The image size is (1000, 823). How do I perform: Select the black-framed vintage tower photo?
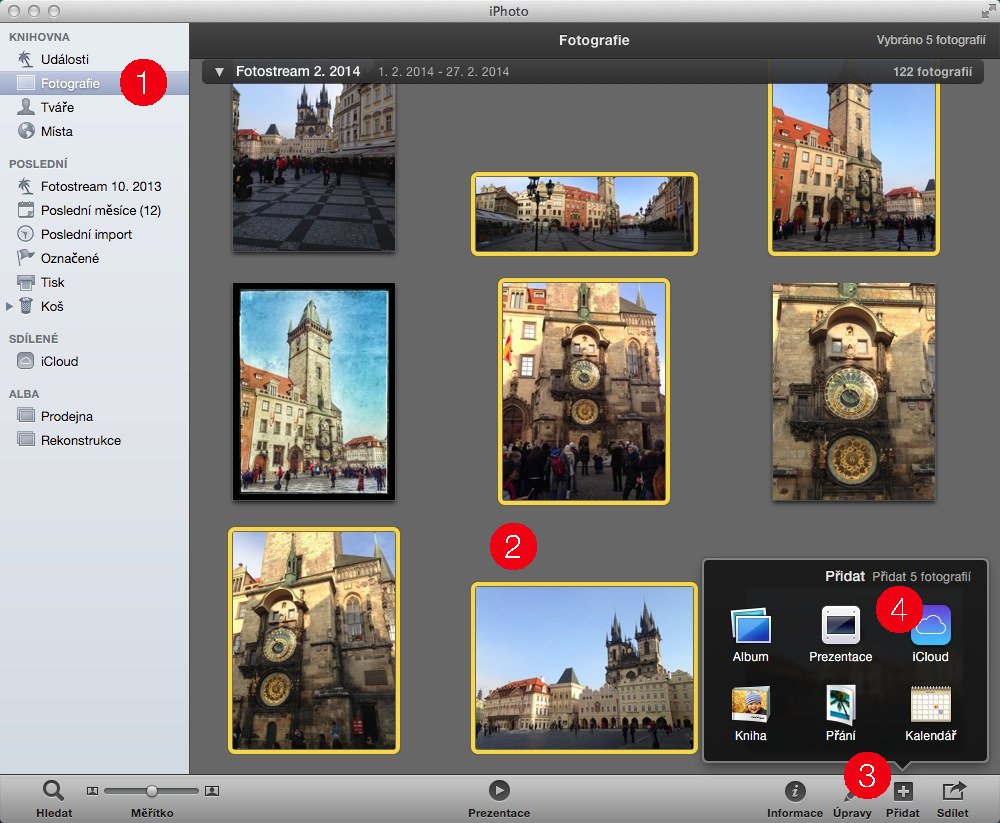click(314, 391)
